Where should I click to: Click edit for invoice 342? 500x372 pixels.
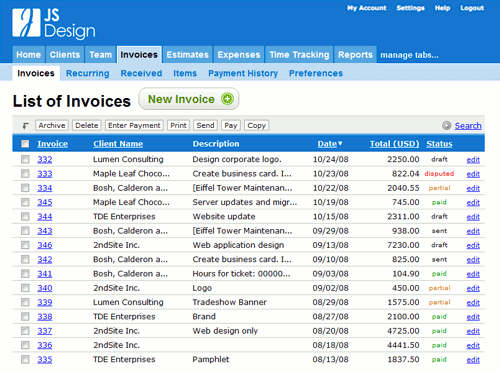(473, 260)
